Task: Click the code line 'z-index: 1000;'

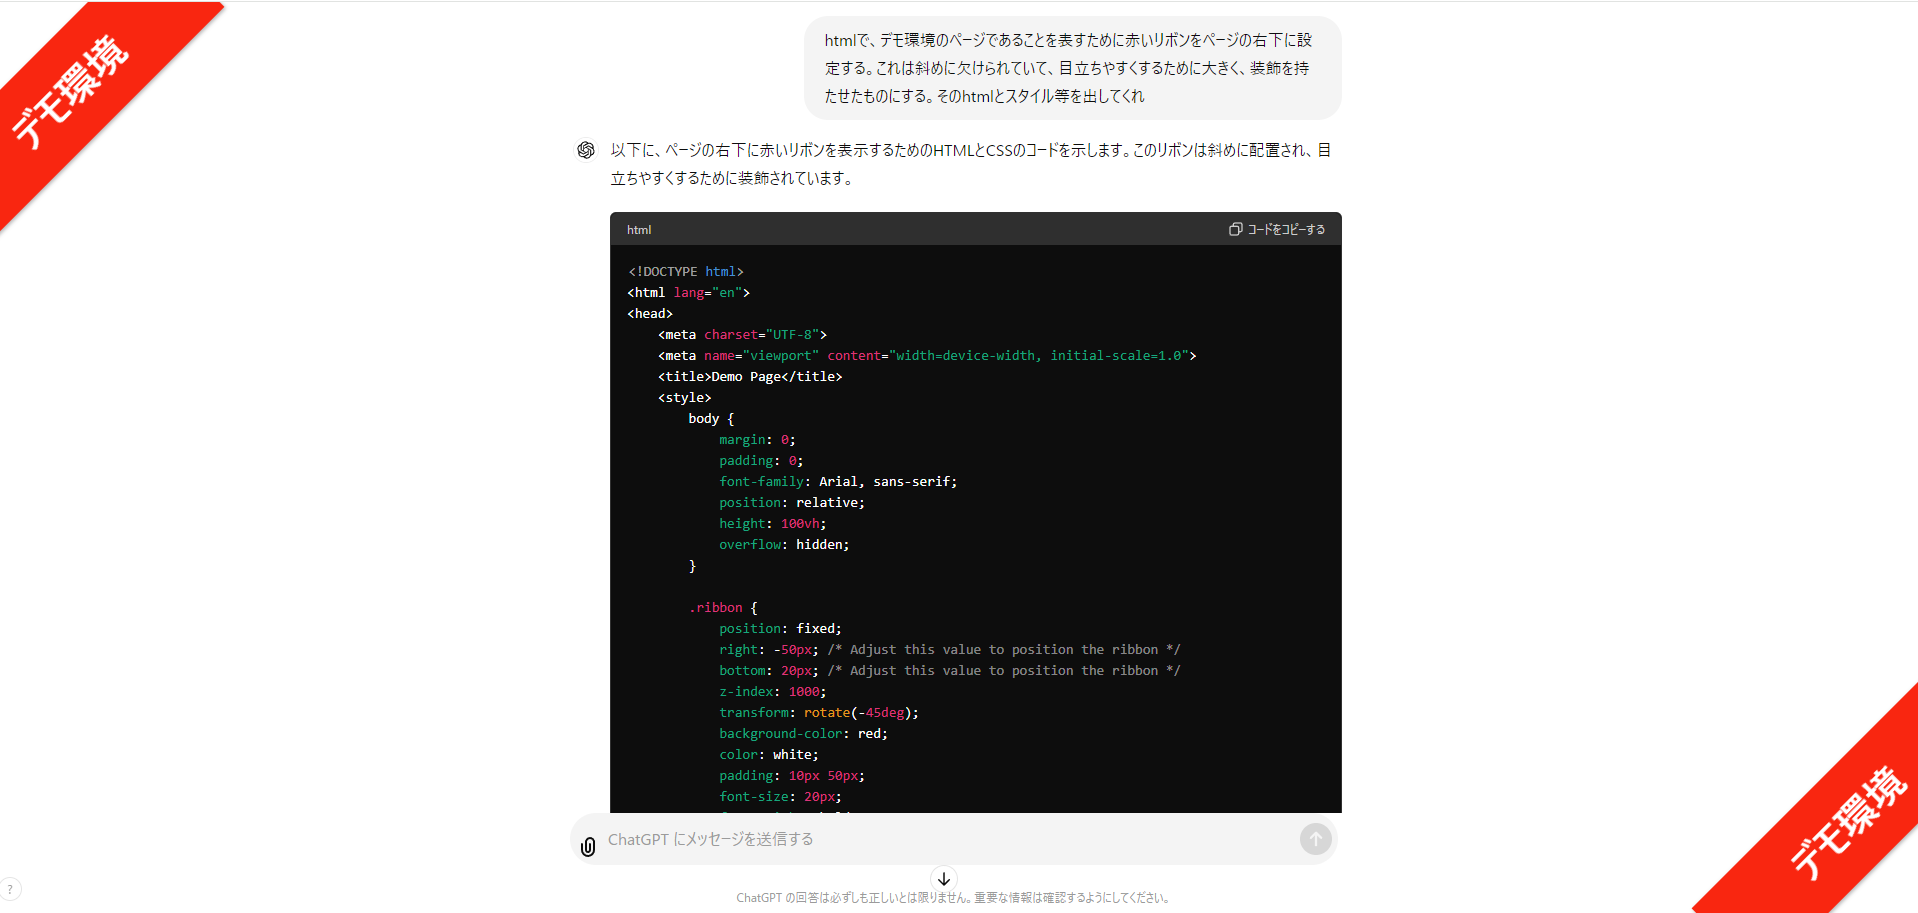Action: coord(773,692)
